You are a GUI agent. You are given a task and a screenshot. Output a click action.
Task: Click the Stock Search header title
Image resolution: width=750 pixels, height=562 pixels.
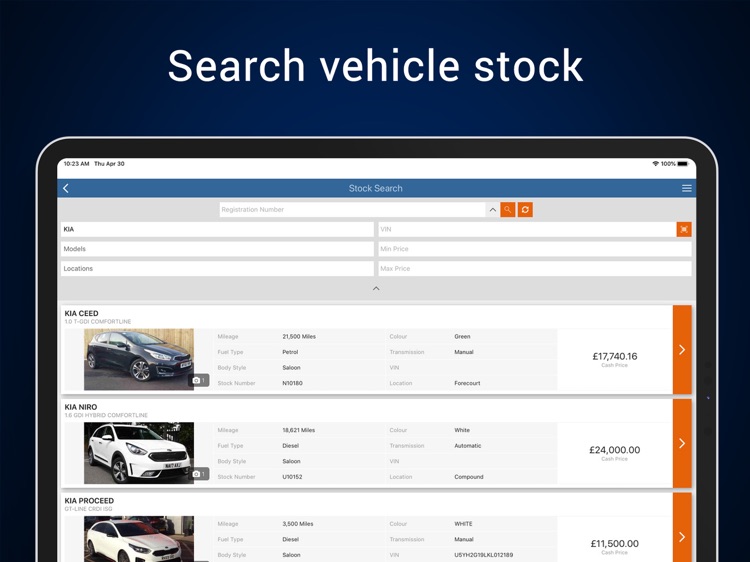(375, 188)
